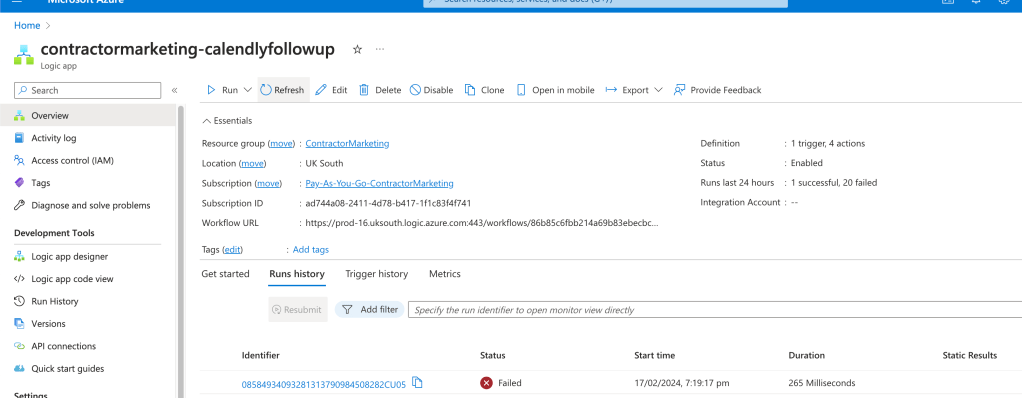Disable the logic app
1022x398 pixels.
pyautogui.click(x=431, y=91)
